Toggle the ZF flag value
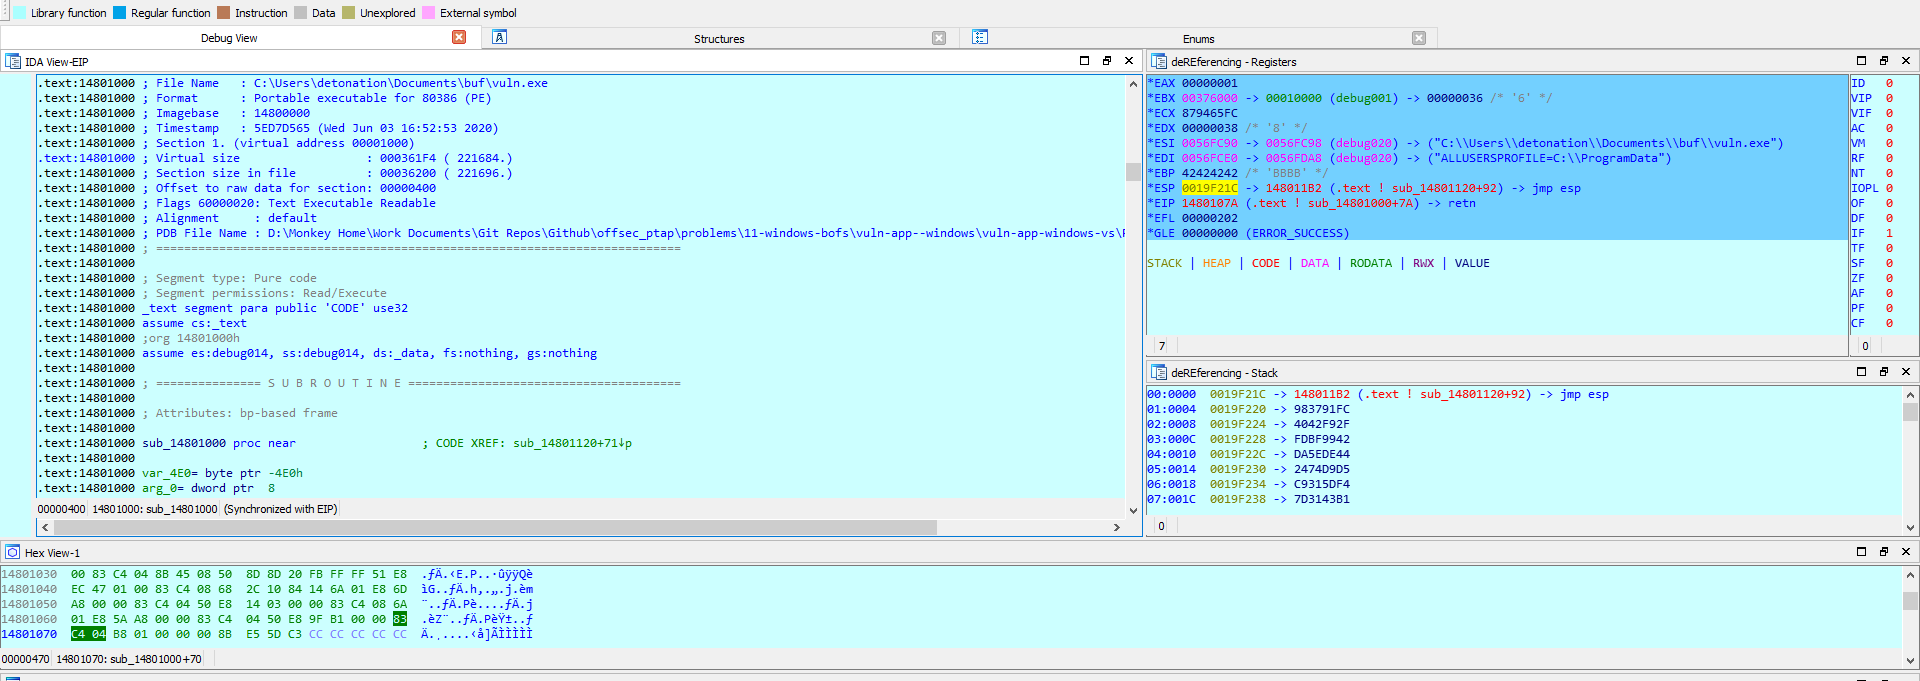This screenshot has height=681, width=1920. [1889, 278]
